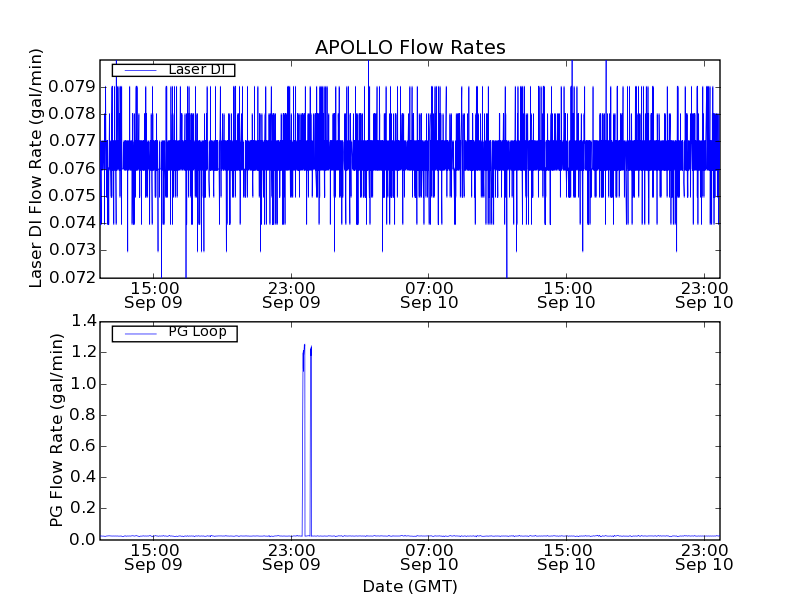Screen dimensions: 800x600
Task: Click the 0.075 tick label on top chart
Action: click(72, 195)
